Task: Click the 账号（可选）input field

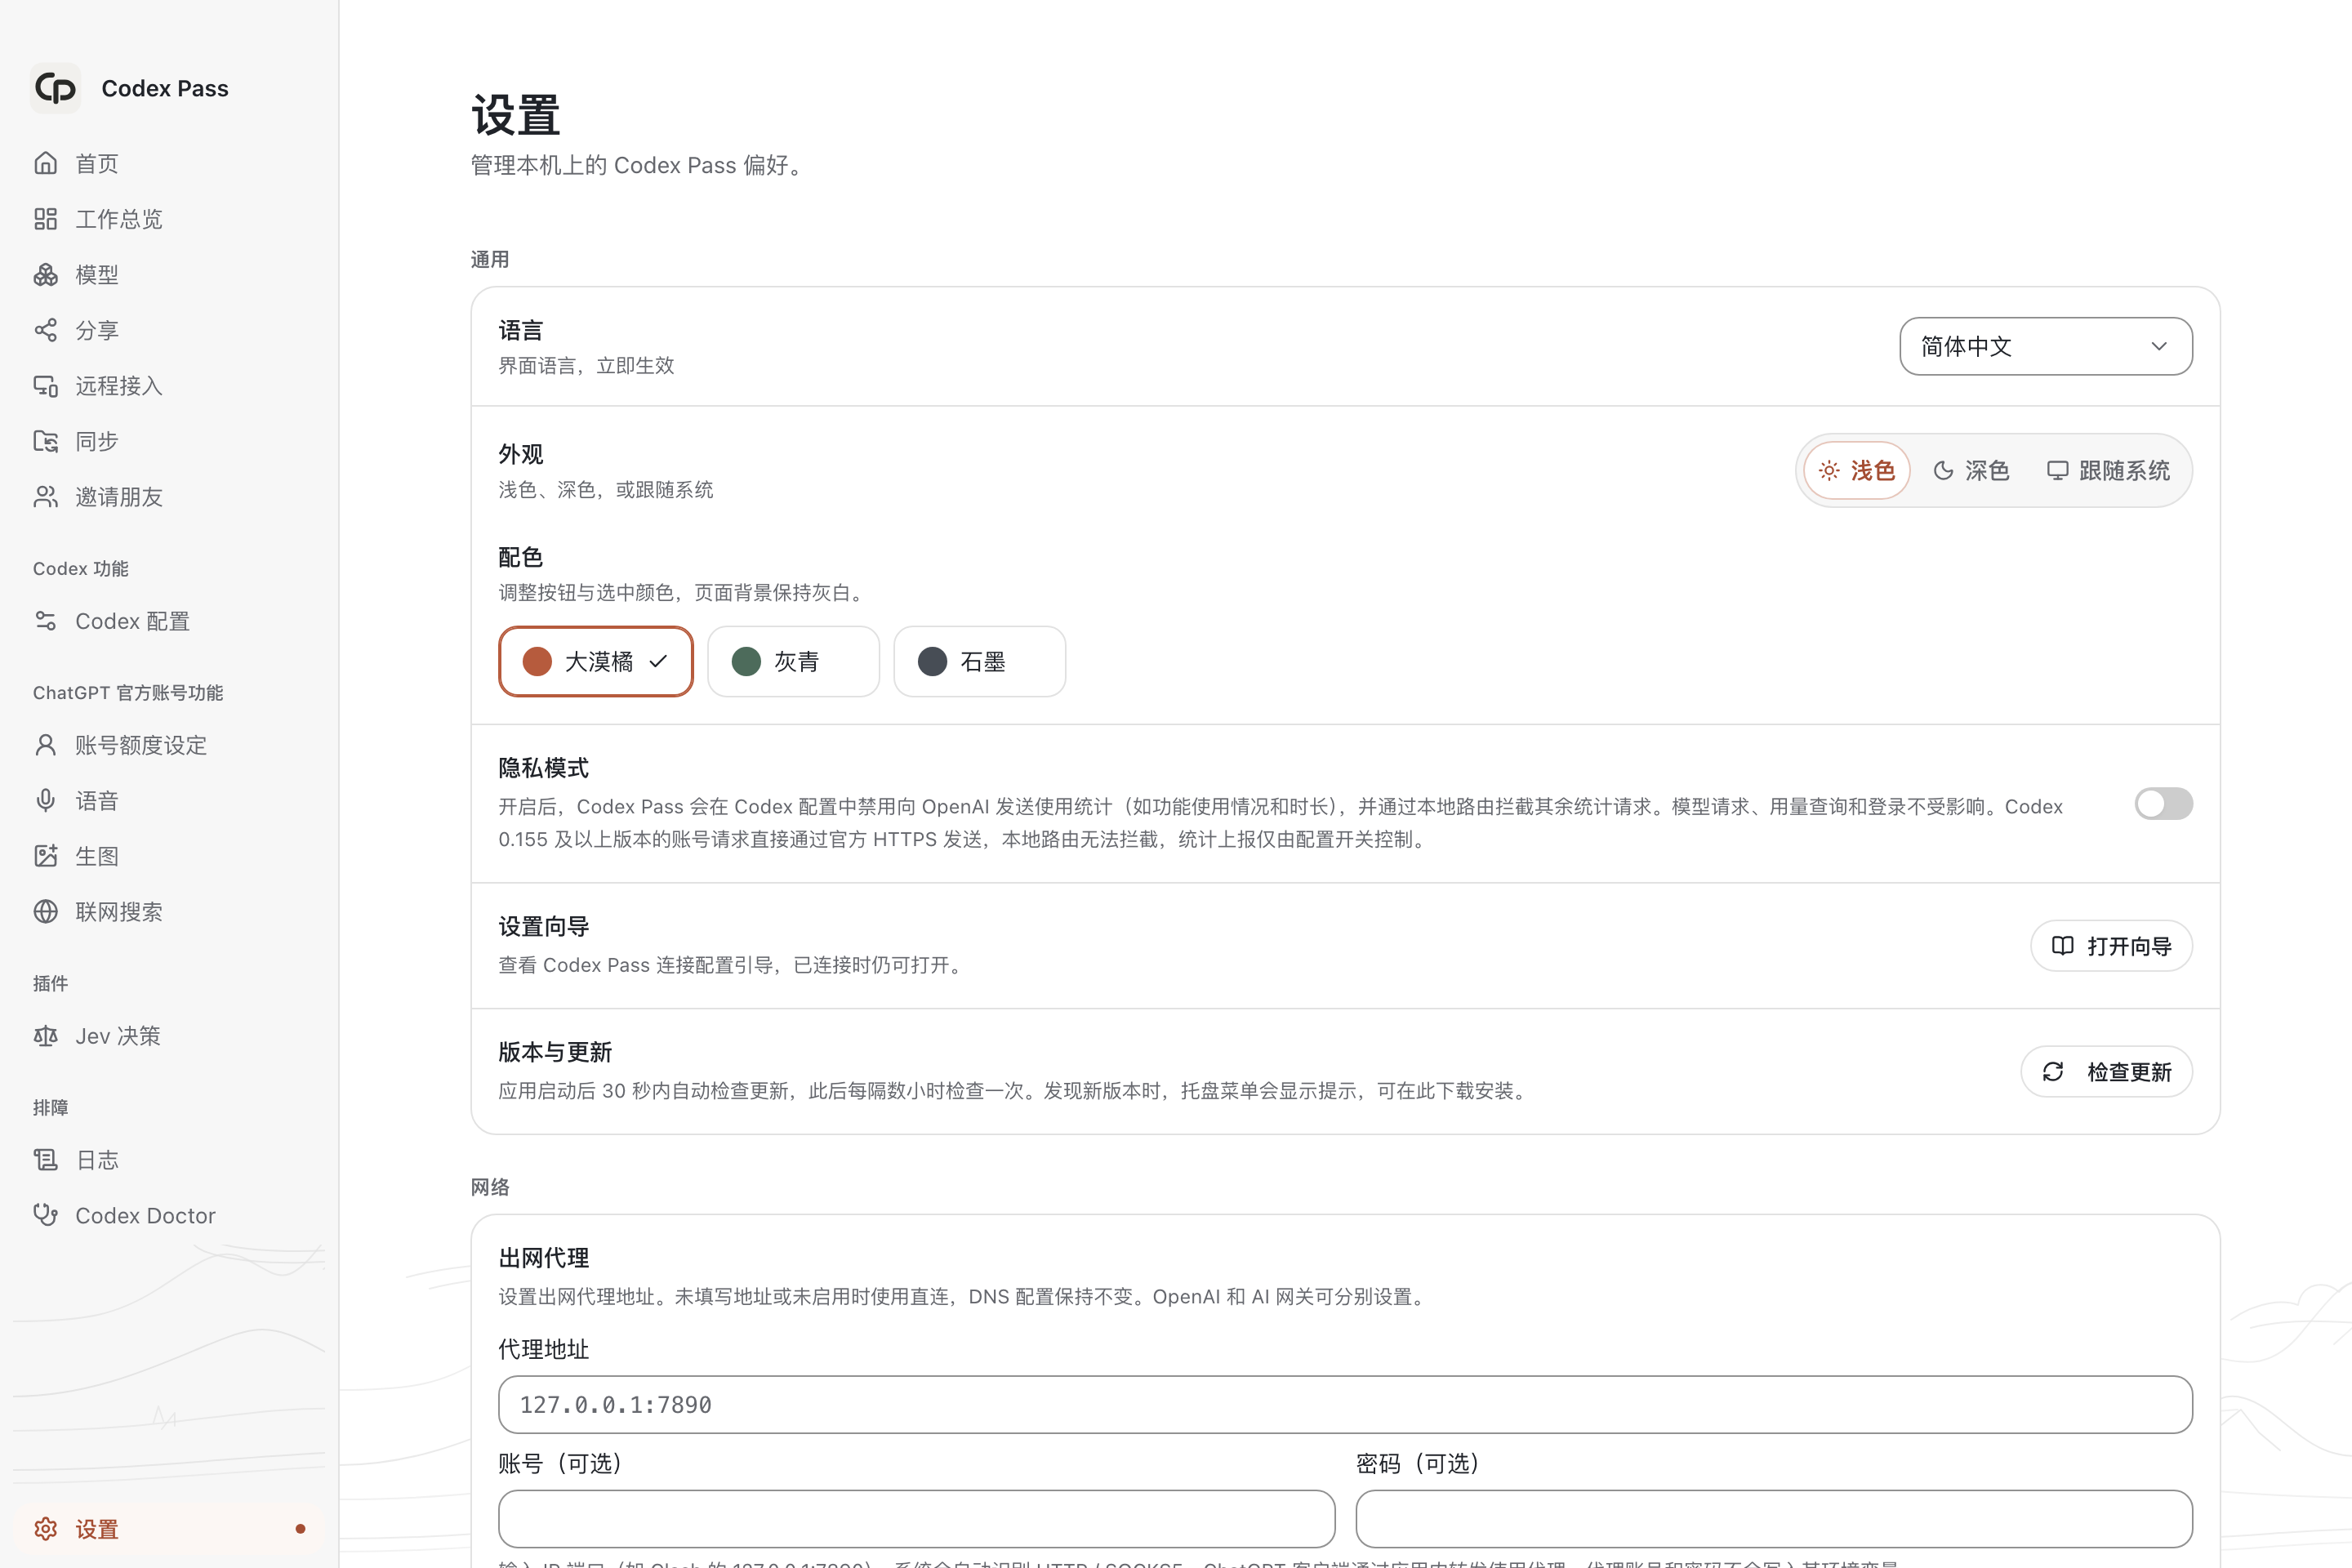Action: 916,1519
